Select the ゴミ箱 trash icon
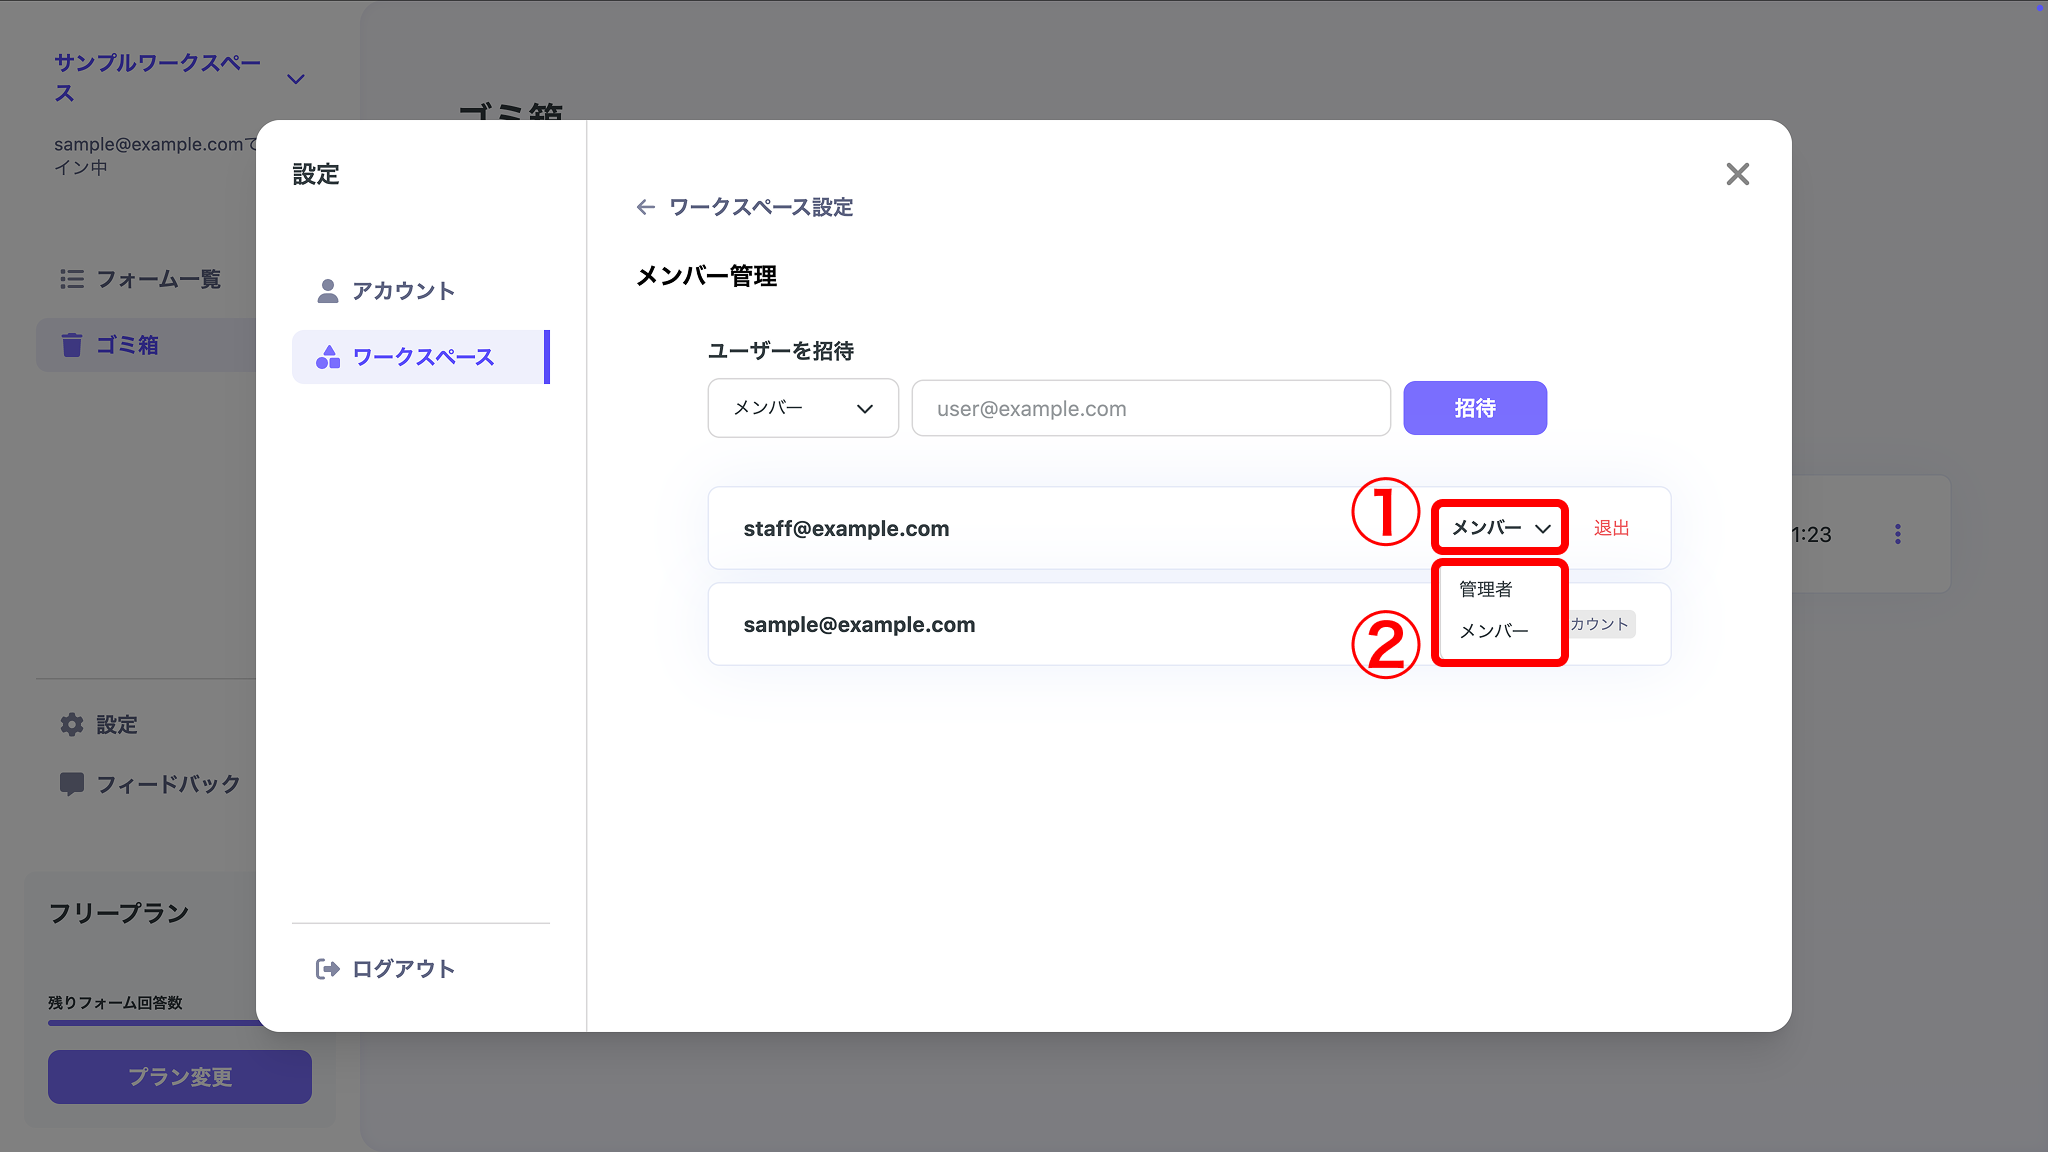The image size is (2048, 1152). pyautogui.click(x=72, y=344)
